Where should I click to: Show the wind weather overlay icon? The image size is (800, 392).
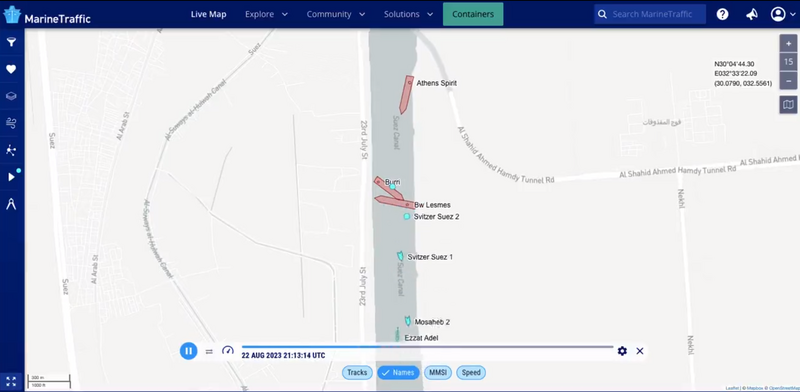point(11,122)
